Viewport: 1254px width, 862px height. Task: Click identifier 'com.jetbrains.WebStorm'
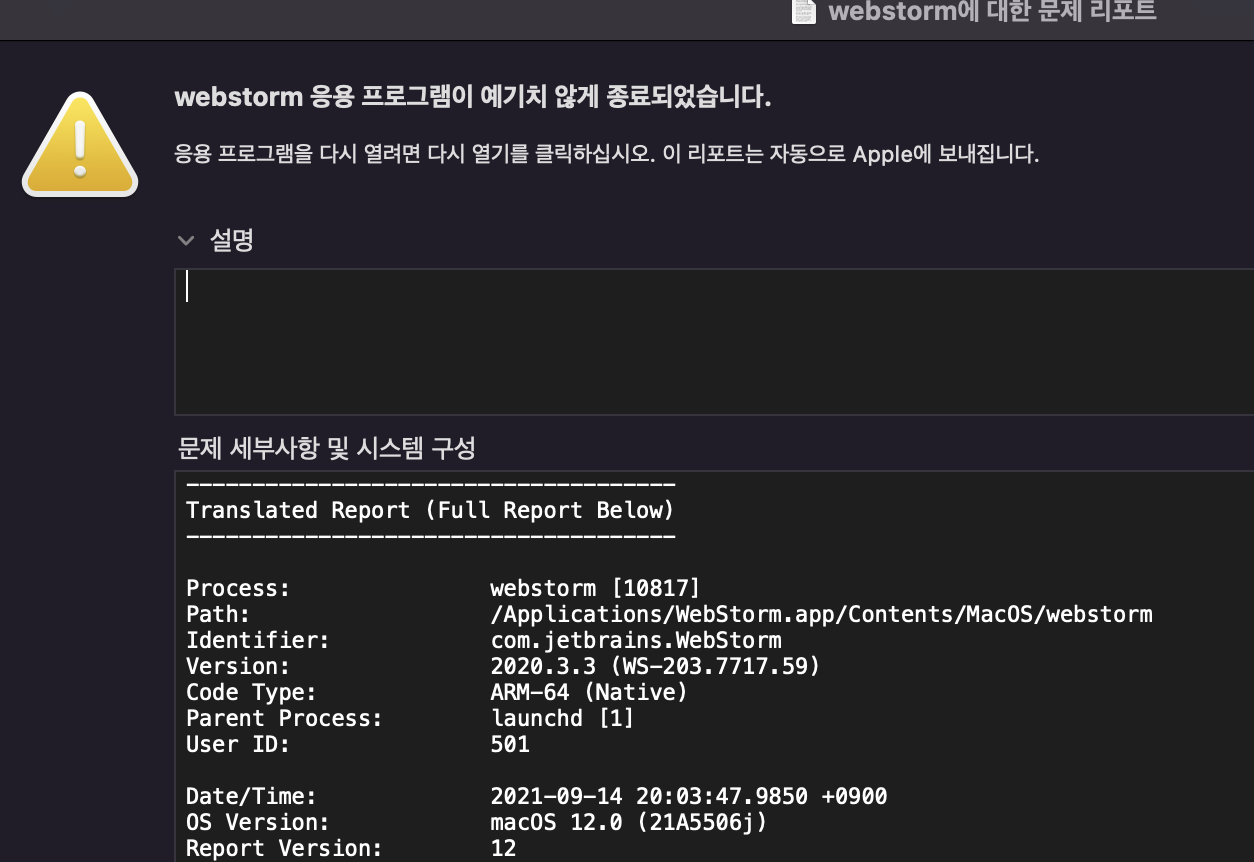(x=636, y=640)
